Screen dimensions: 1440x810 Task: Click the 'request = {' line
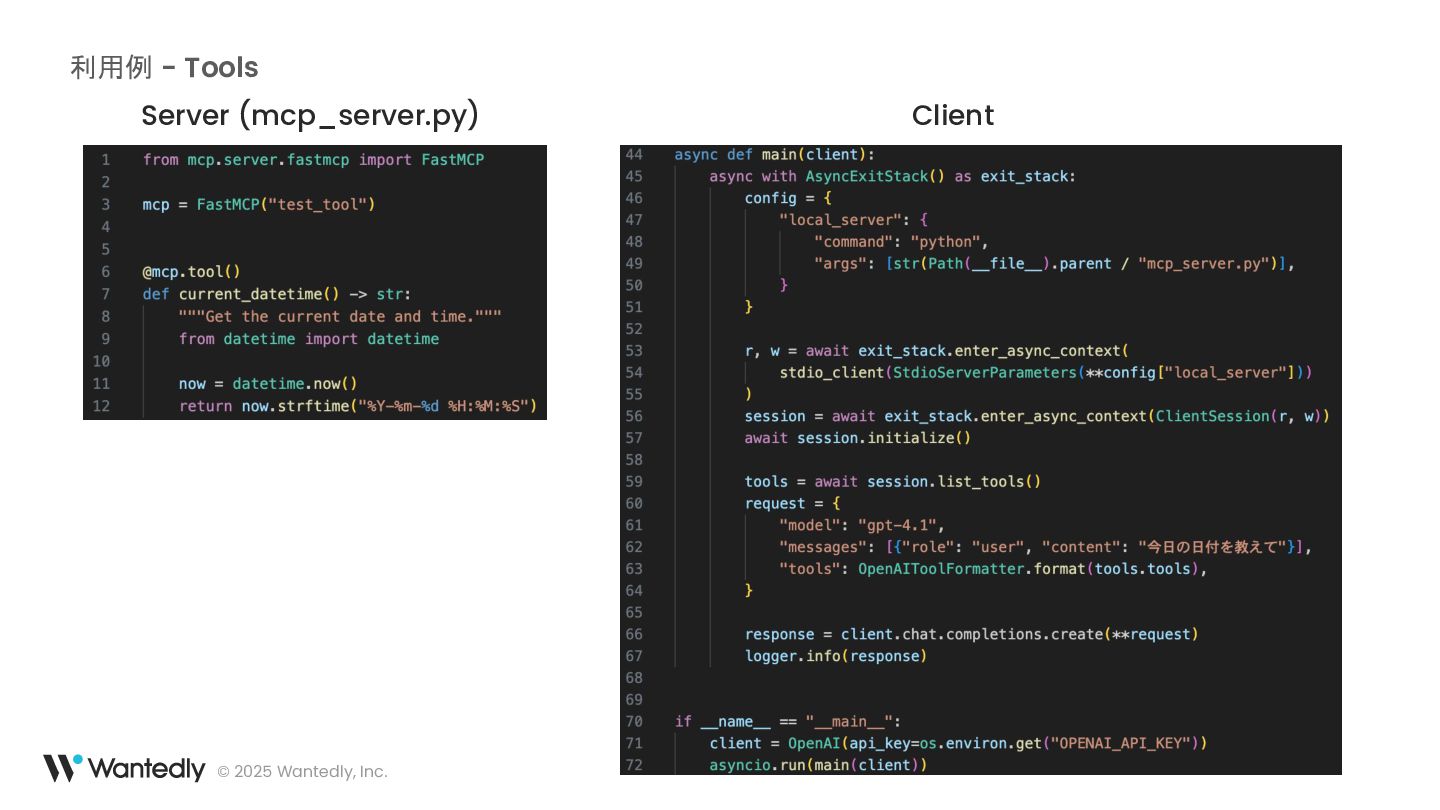[x=792, y=504]
